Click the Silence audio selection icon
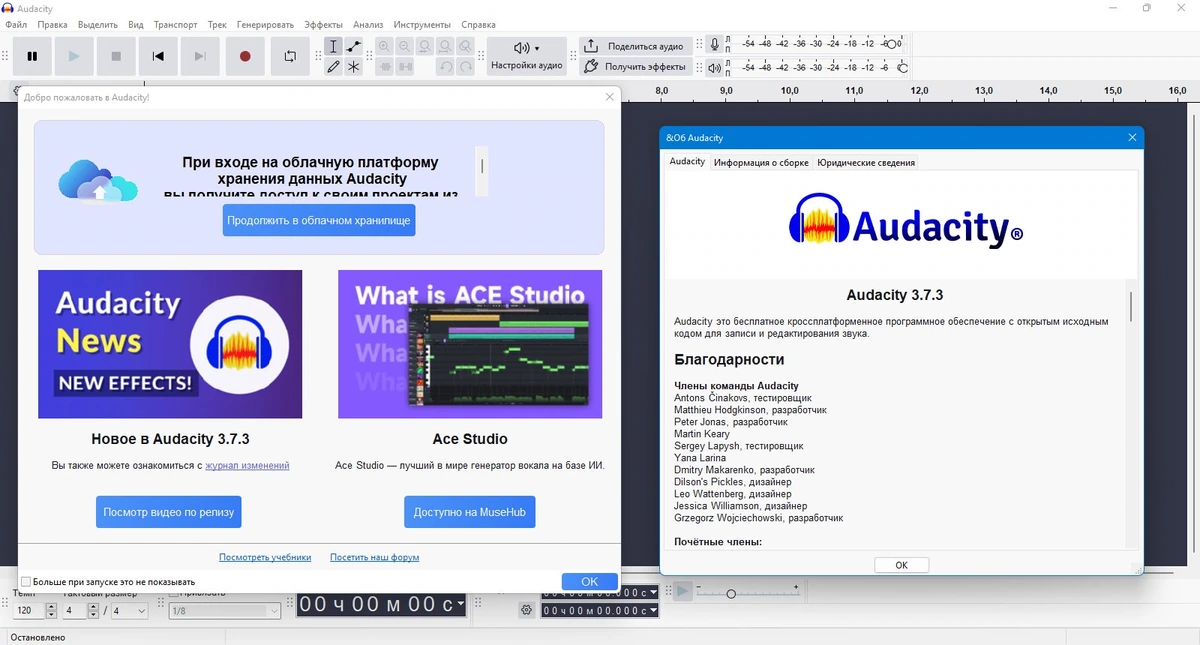 [405, 67]
